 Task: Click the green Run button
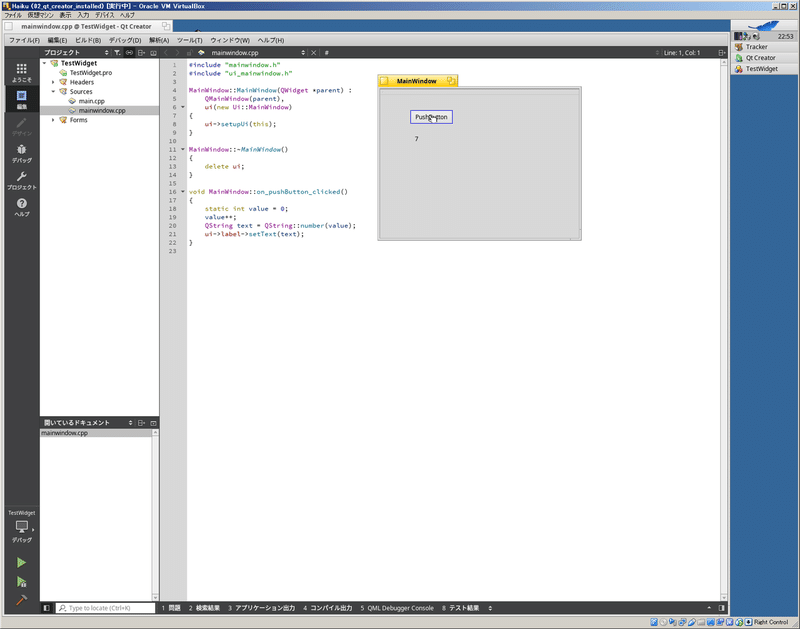21,562
